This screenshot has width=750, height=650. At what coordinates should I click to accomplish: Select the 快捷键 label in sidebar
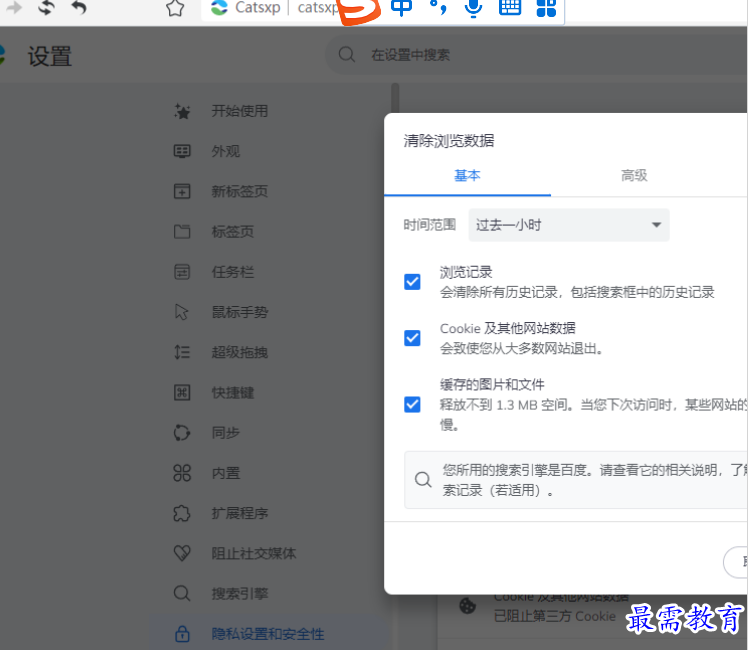point(233,393)
